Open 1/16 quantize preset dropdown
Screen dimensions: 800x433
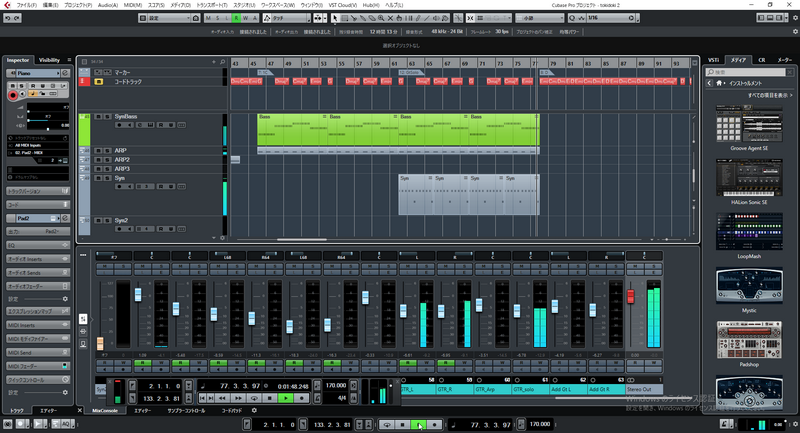(612, 18)
